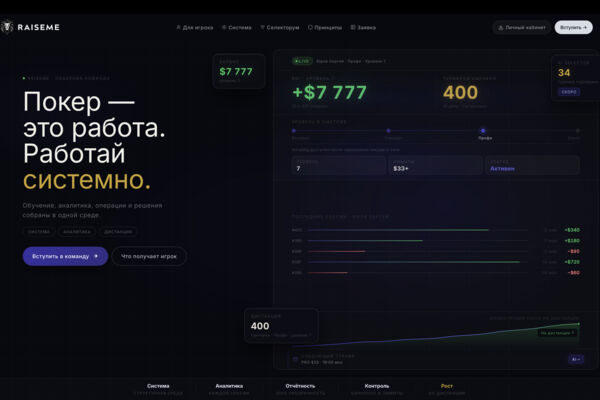Click the 'Вступить в команду' purple button
600x400 pixels.
(x=65, y=256)
